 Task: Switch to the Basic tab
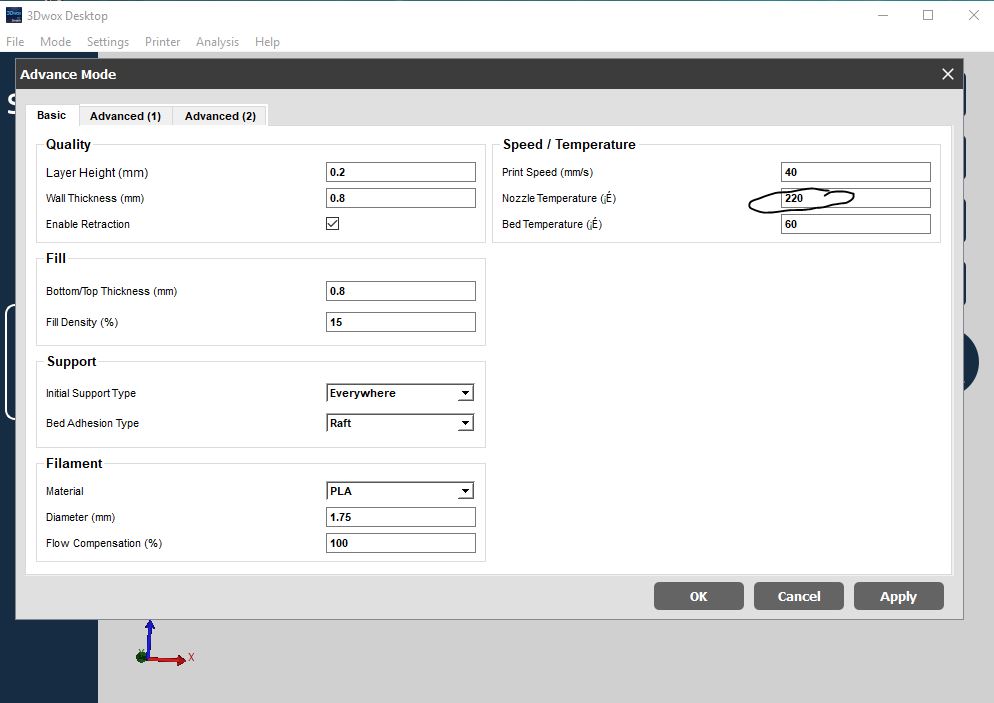(x=51, y=115)
